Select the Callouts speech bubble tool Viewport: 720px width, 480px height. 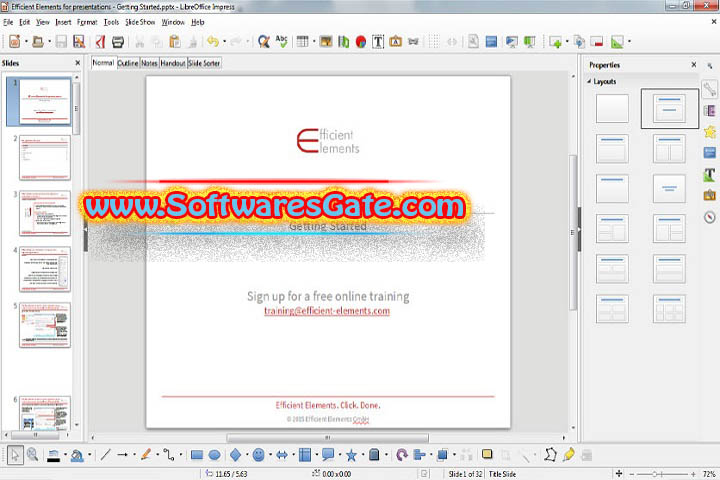point(328,455)
